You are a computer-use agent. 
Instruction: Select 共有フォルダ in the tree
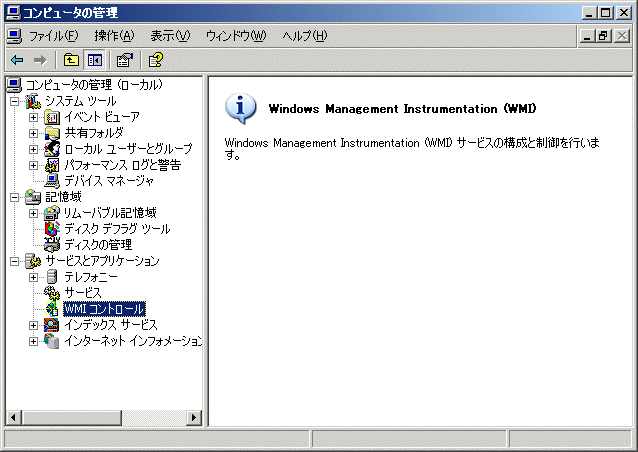point(94,133)
